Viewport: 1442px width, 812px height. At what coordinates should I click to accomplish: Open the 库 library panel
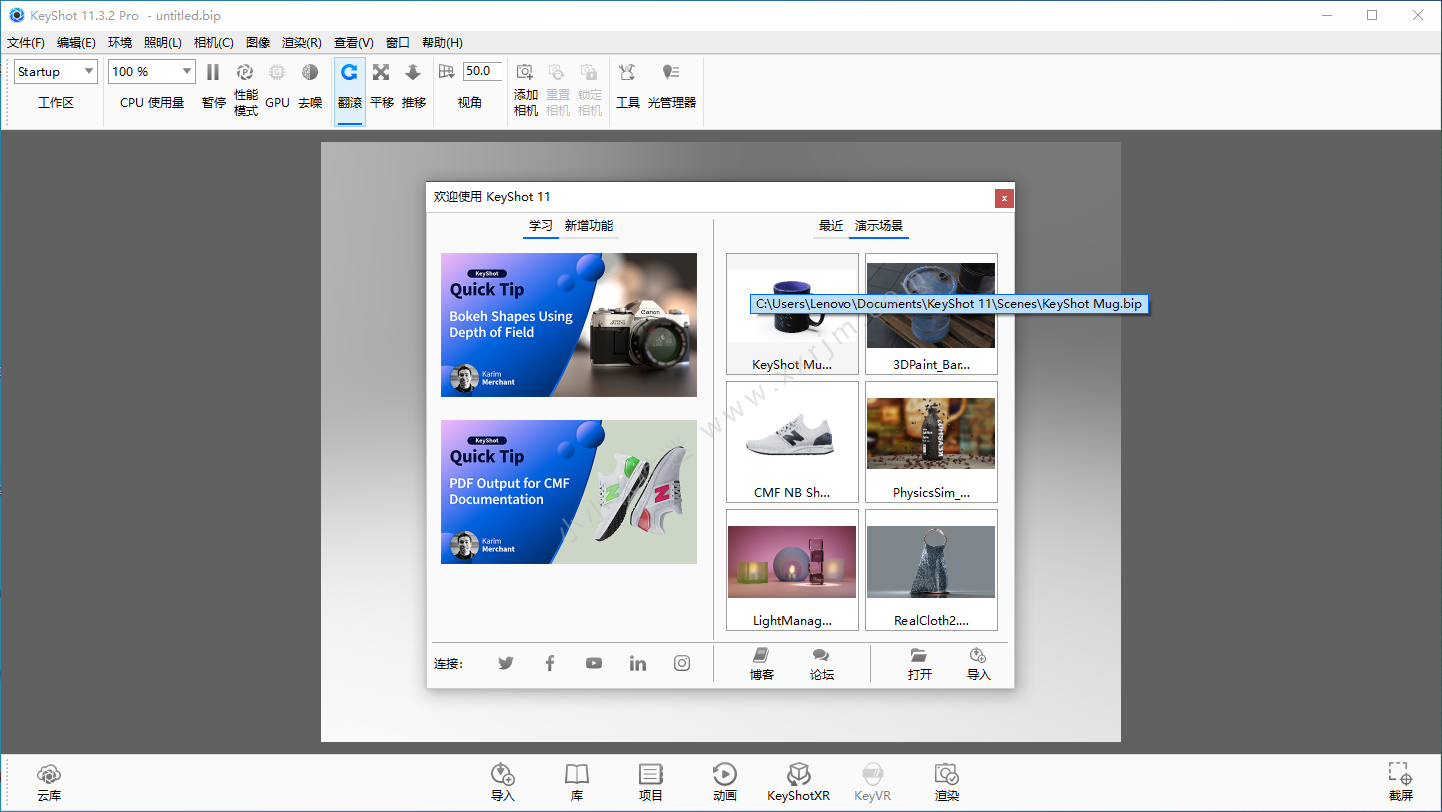pos(577,783)
